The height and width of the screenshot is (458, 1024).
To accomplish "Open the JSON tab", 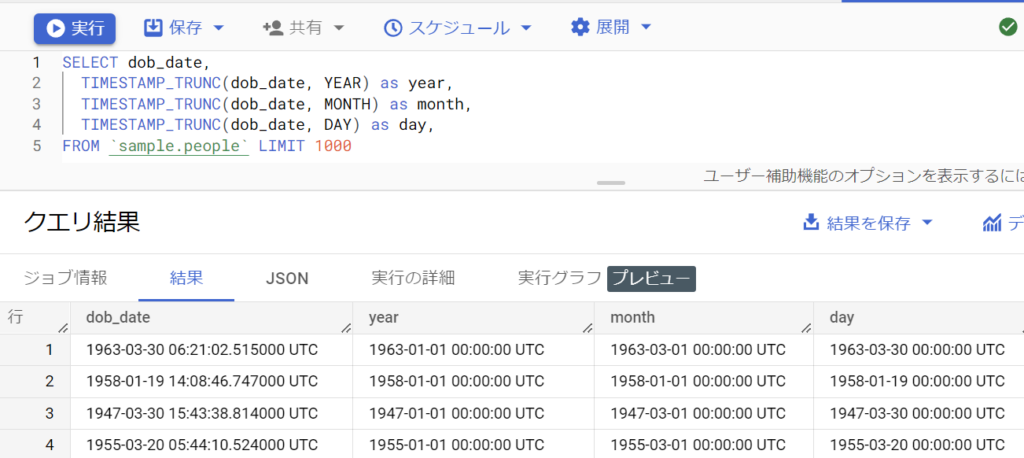I will pos(287,278).
